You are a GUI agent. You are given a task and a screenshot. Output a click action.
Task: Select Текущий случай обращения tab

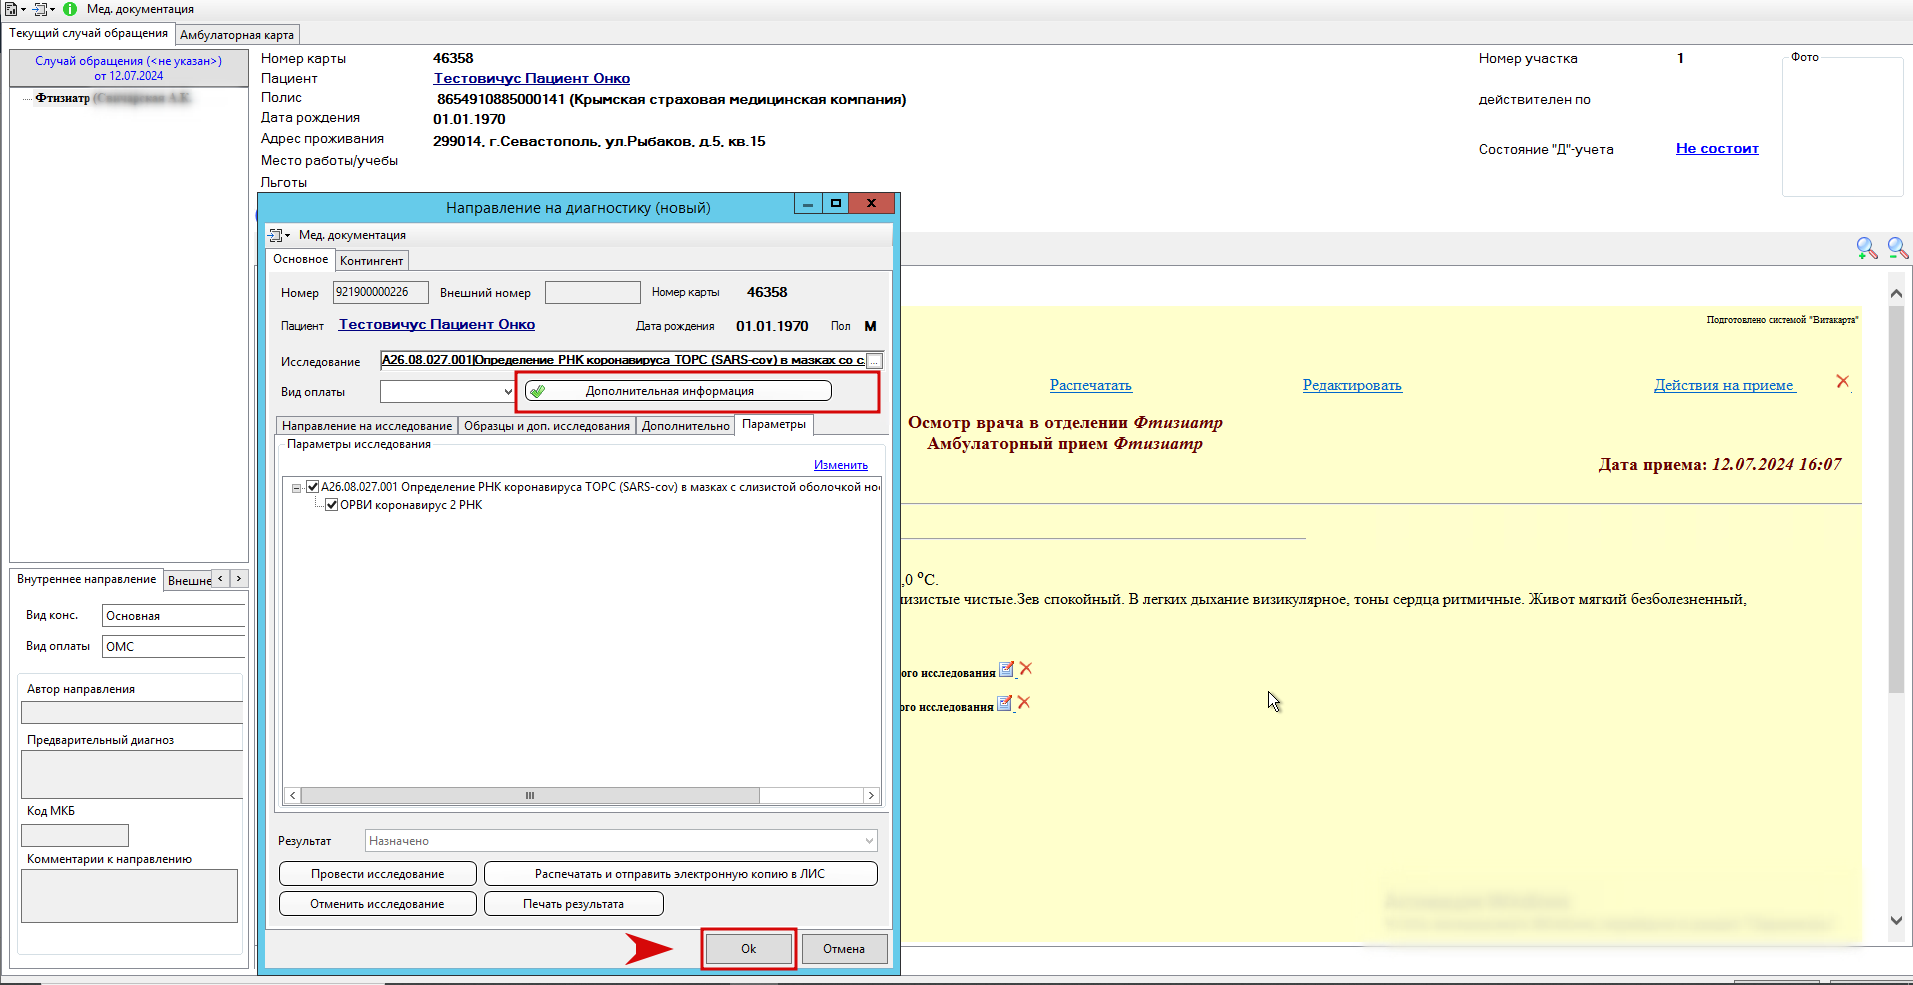(89, 33)
